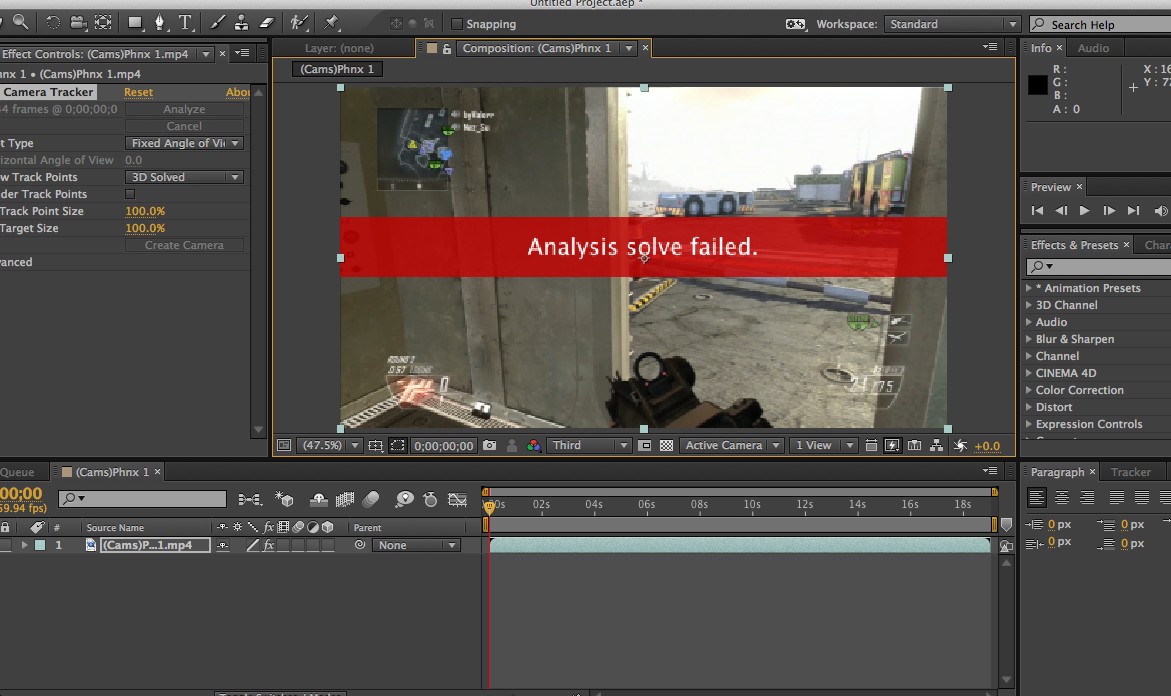The height and width of the screenshot is (696, 1171).
Task: Select the Layer: (none) tab
Action: 339,48
